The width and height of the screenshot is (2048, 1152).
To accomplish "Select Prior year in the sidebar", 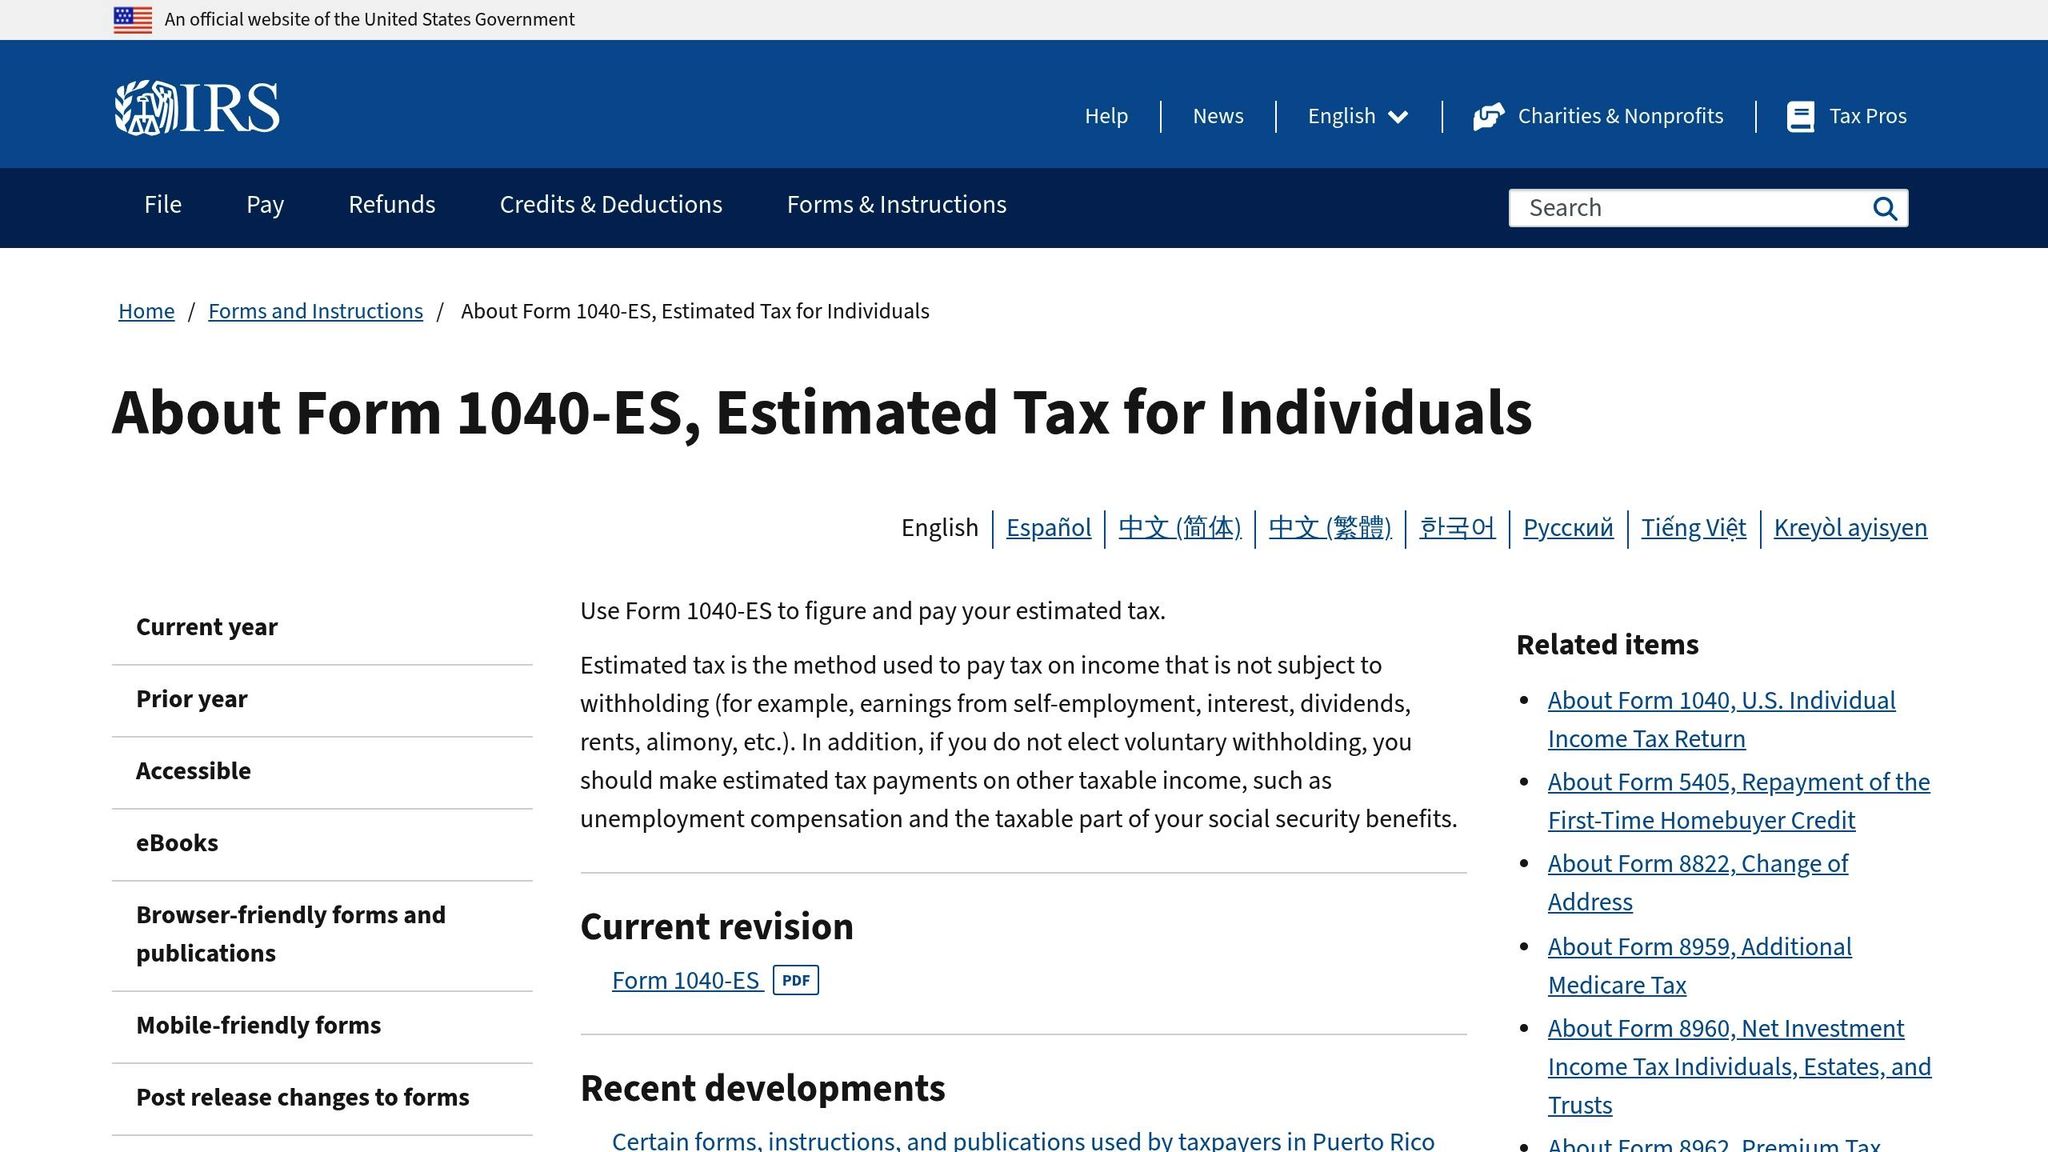I will 191,699.
